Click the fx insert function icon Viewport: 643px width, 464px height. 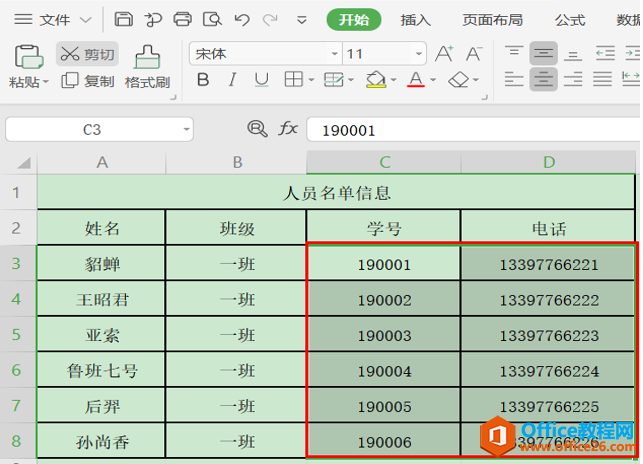[288, 129]
